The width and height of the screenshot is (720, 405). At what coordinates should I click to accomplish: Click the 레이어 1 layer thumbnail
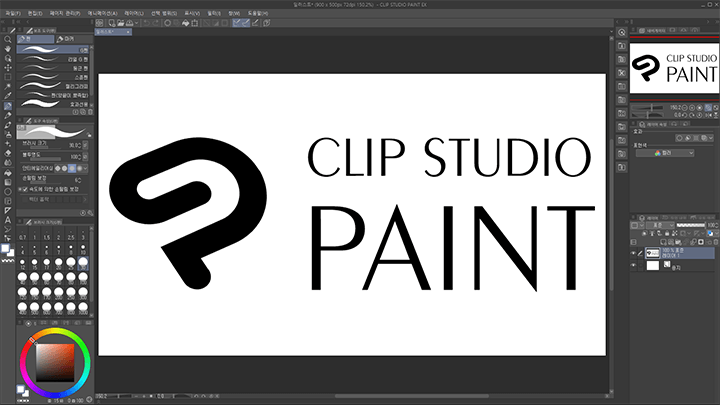click(x=652, y=253)
